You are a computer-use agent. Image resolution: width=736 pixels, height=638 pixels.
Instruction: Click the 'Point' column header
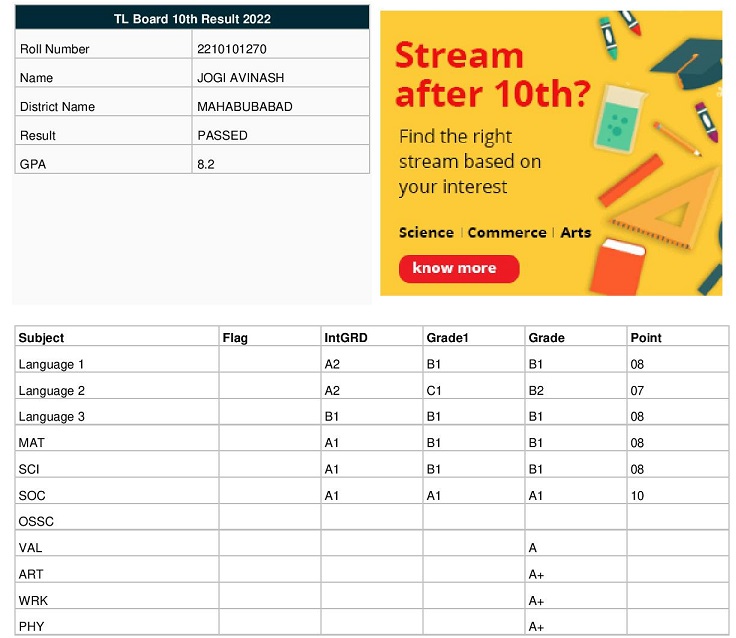tap(678, 337)
